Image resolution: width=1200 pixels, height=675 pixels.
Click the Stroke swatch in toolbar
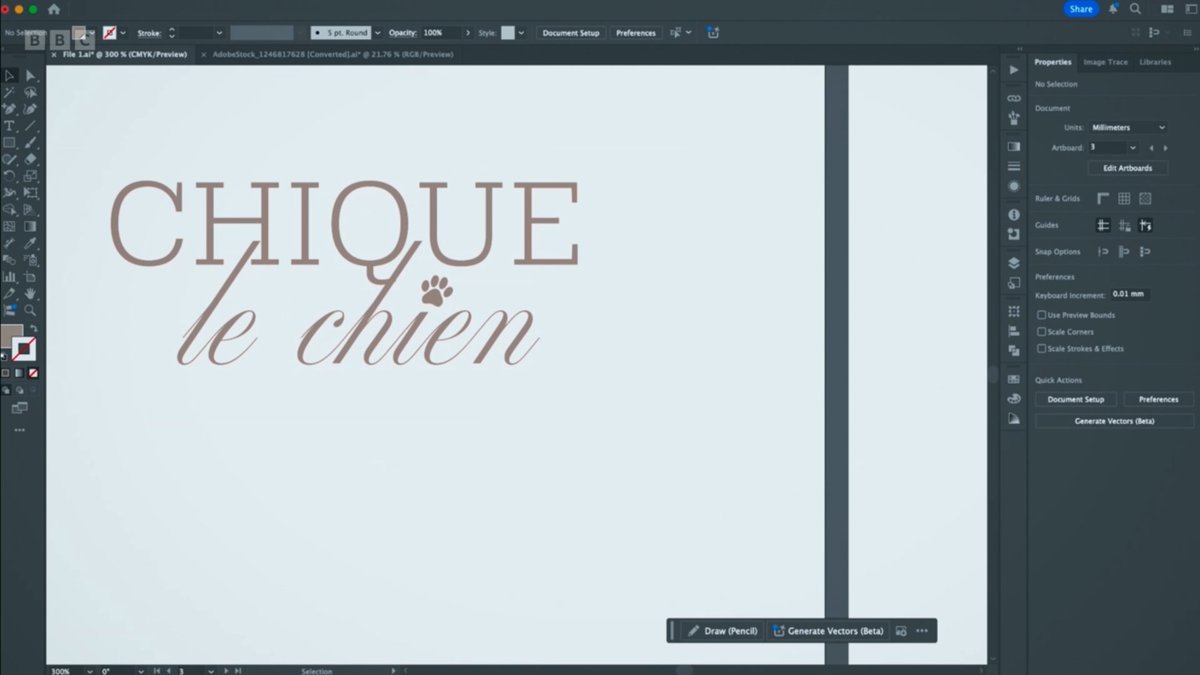25,349
